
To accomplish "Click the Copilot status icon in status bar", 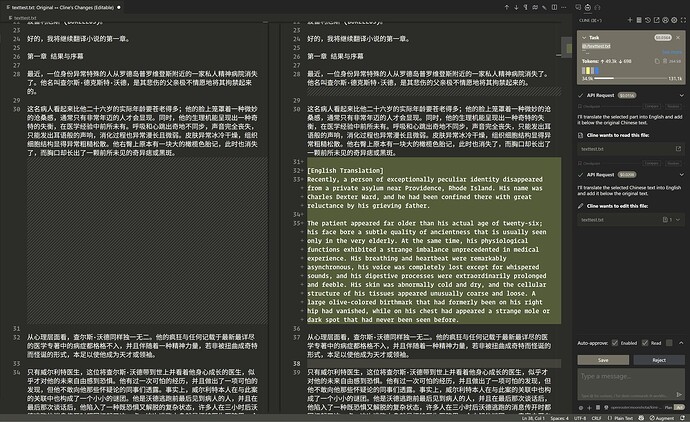I will tap(641, 418).
